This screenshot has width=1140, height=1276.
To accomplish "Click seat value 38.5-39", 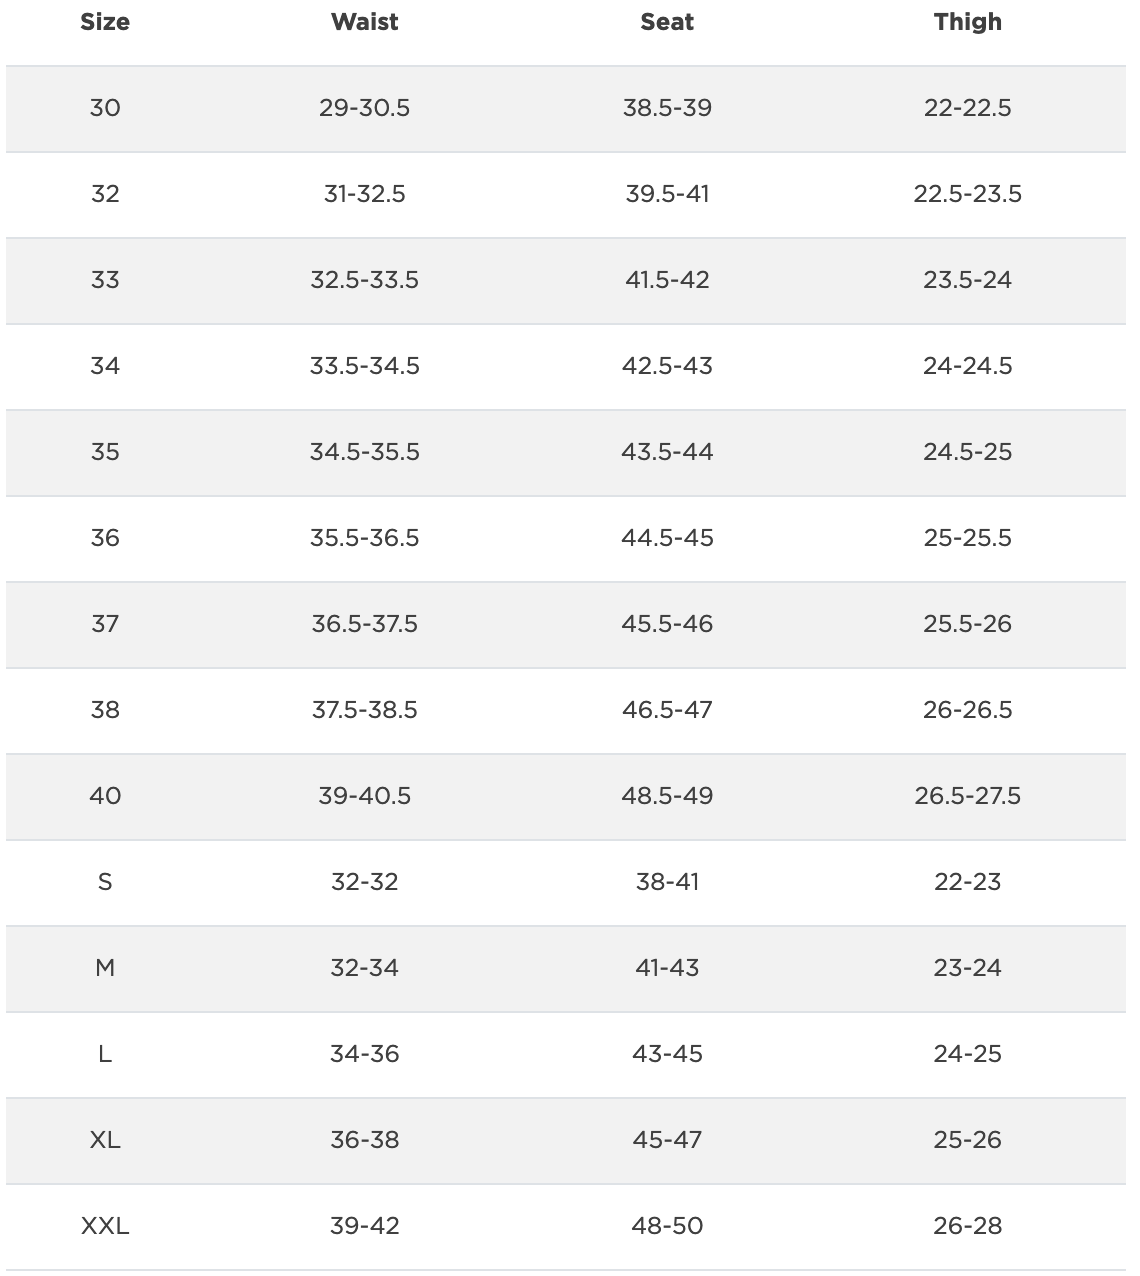I will (x=667, y=108).
